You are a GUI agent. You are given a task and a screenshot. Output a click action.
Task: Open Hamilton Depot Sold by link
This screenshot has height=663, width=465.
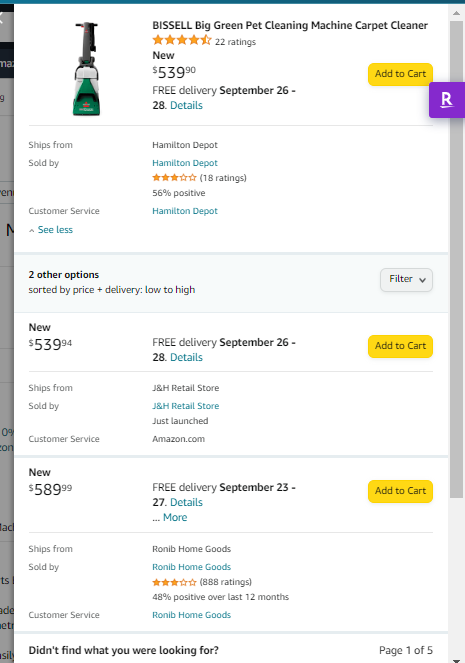(x=185, y=163)
